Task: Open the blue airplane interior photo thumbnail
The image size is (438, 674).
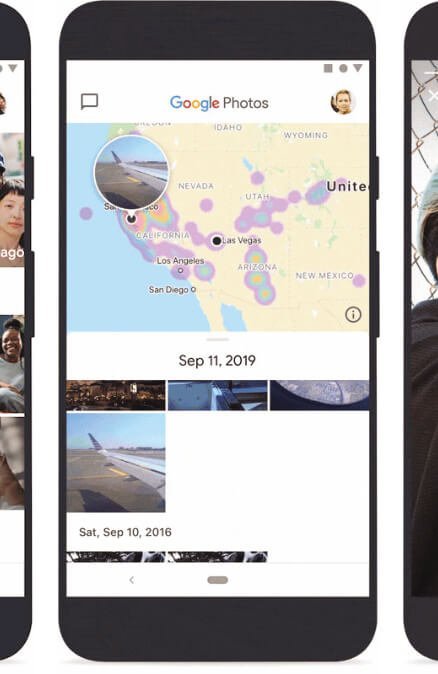Action: pos(217,395)
